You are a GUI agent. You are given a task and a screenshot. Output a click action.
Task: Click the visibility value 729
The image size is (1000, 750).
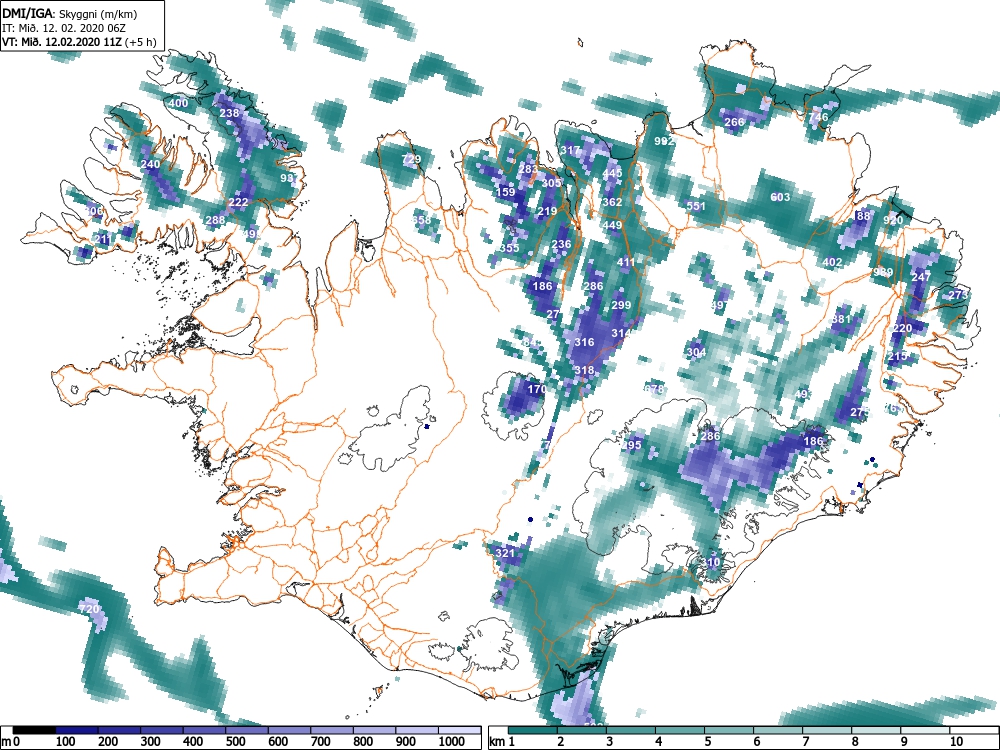point(411,159)
